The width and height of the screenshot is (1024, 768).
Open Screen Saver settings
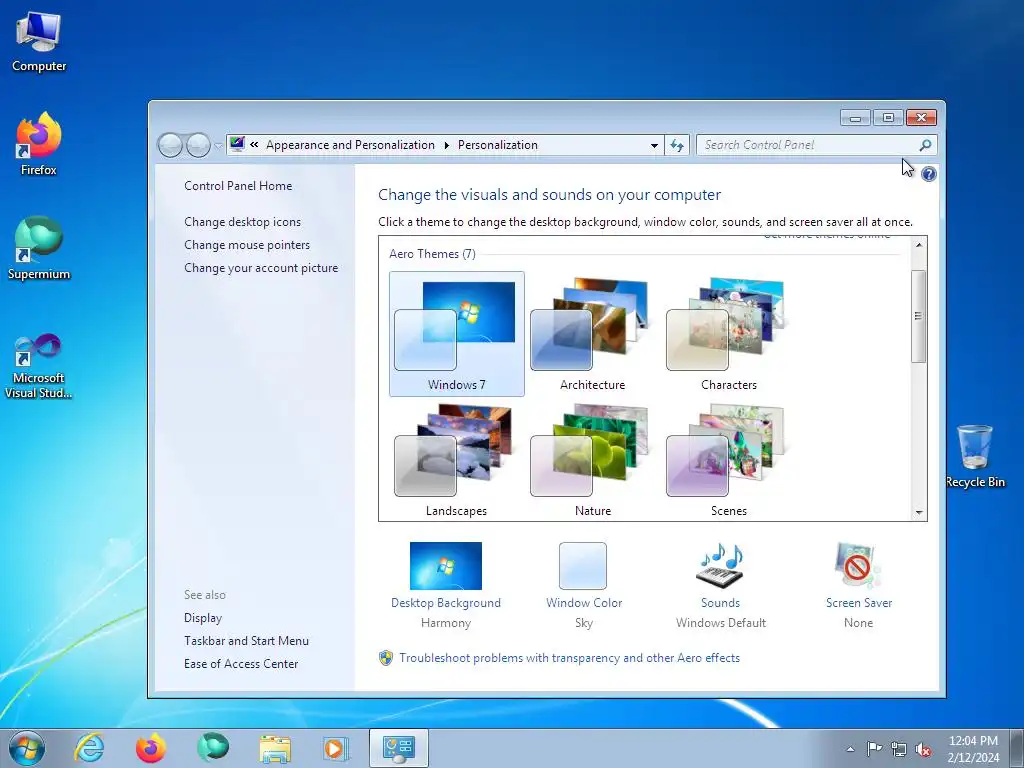click(859, 585)
